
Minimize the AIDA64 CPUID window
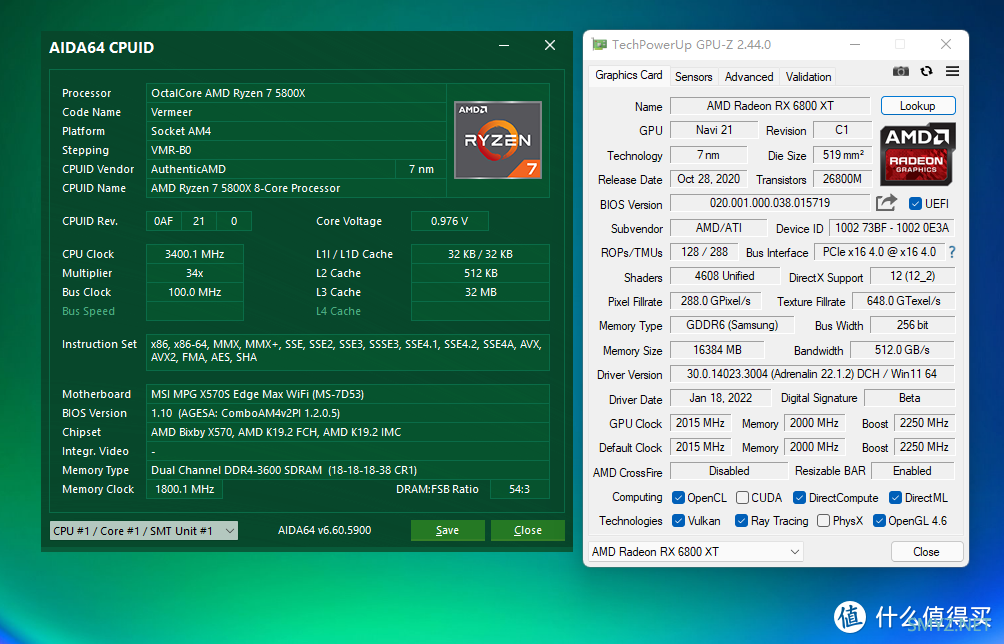(x=504, y=45)
